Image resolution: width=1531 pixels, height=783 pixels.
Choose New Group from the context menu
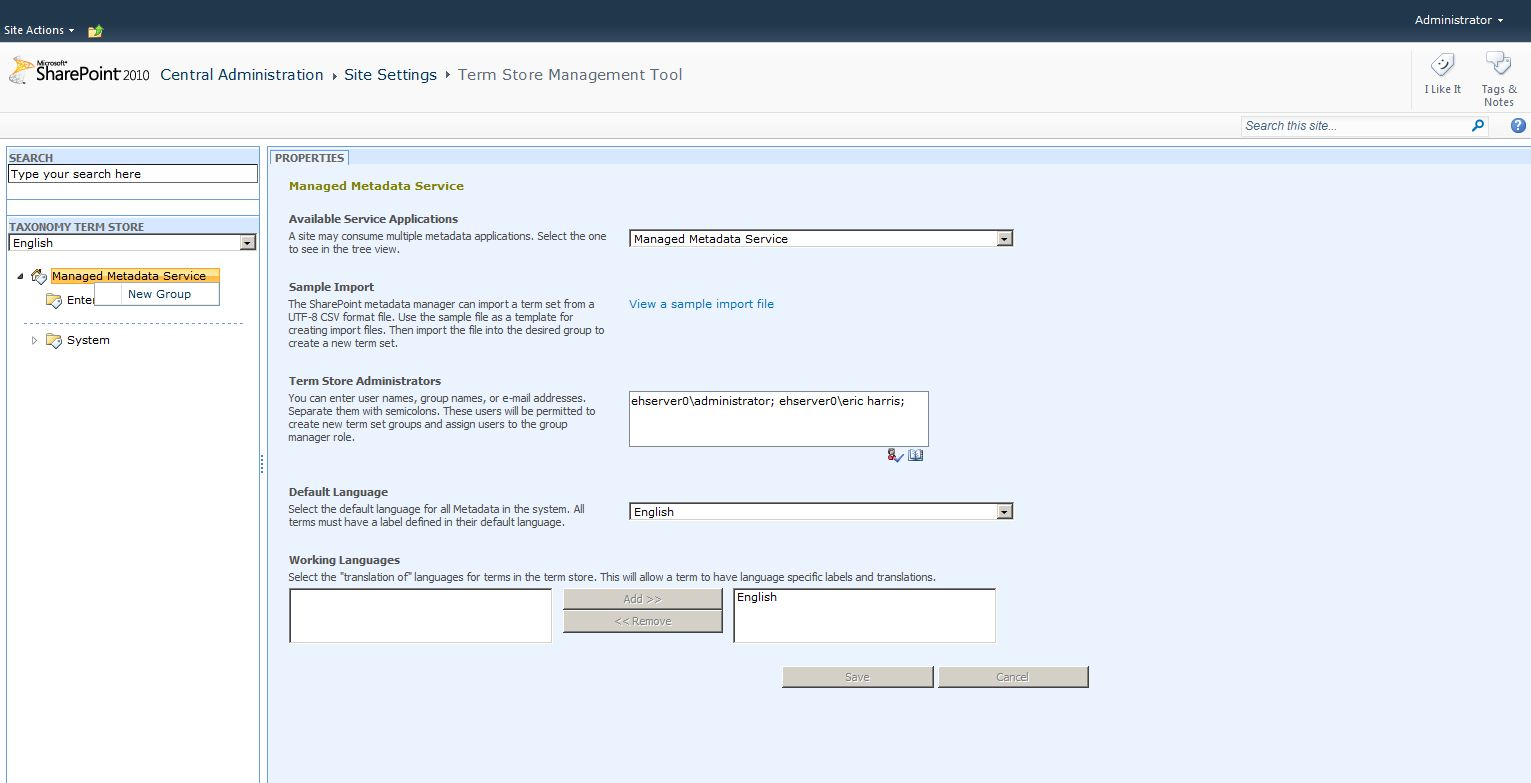(x=158, y=294)
